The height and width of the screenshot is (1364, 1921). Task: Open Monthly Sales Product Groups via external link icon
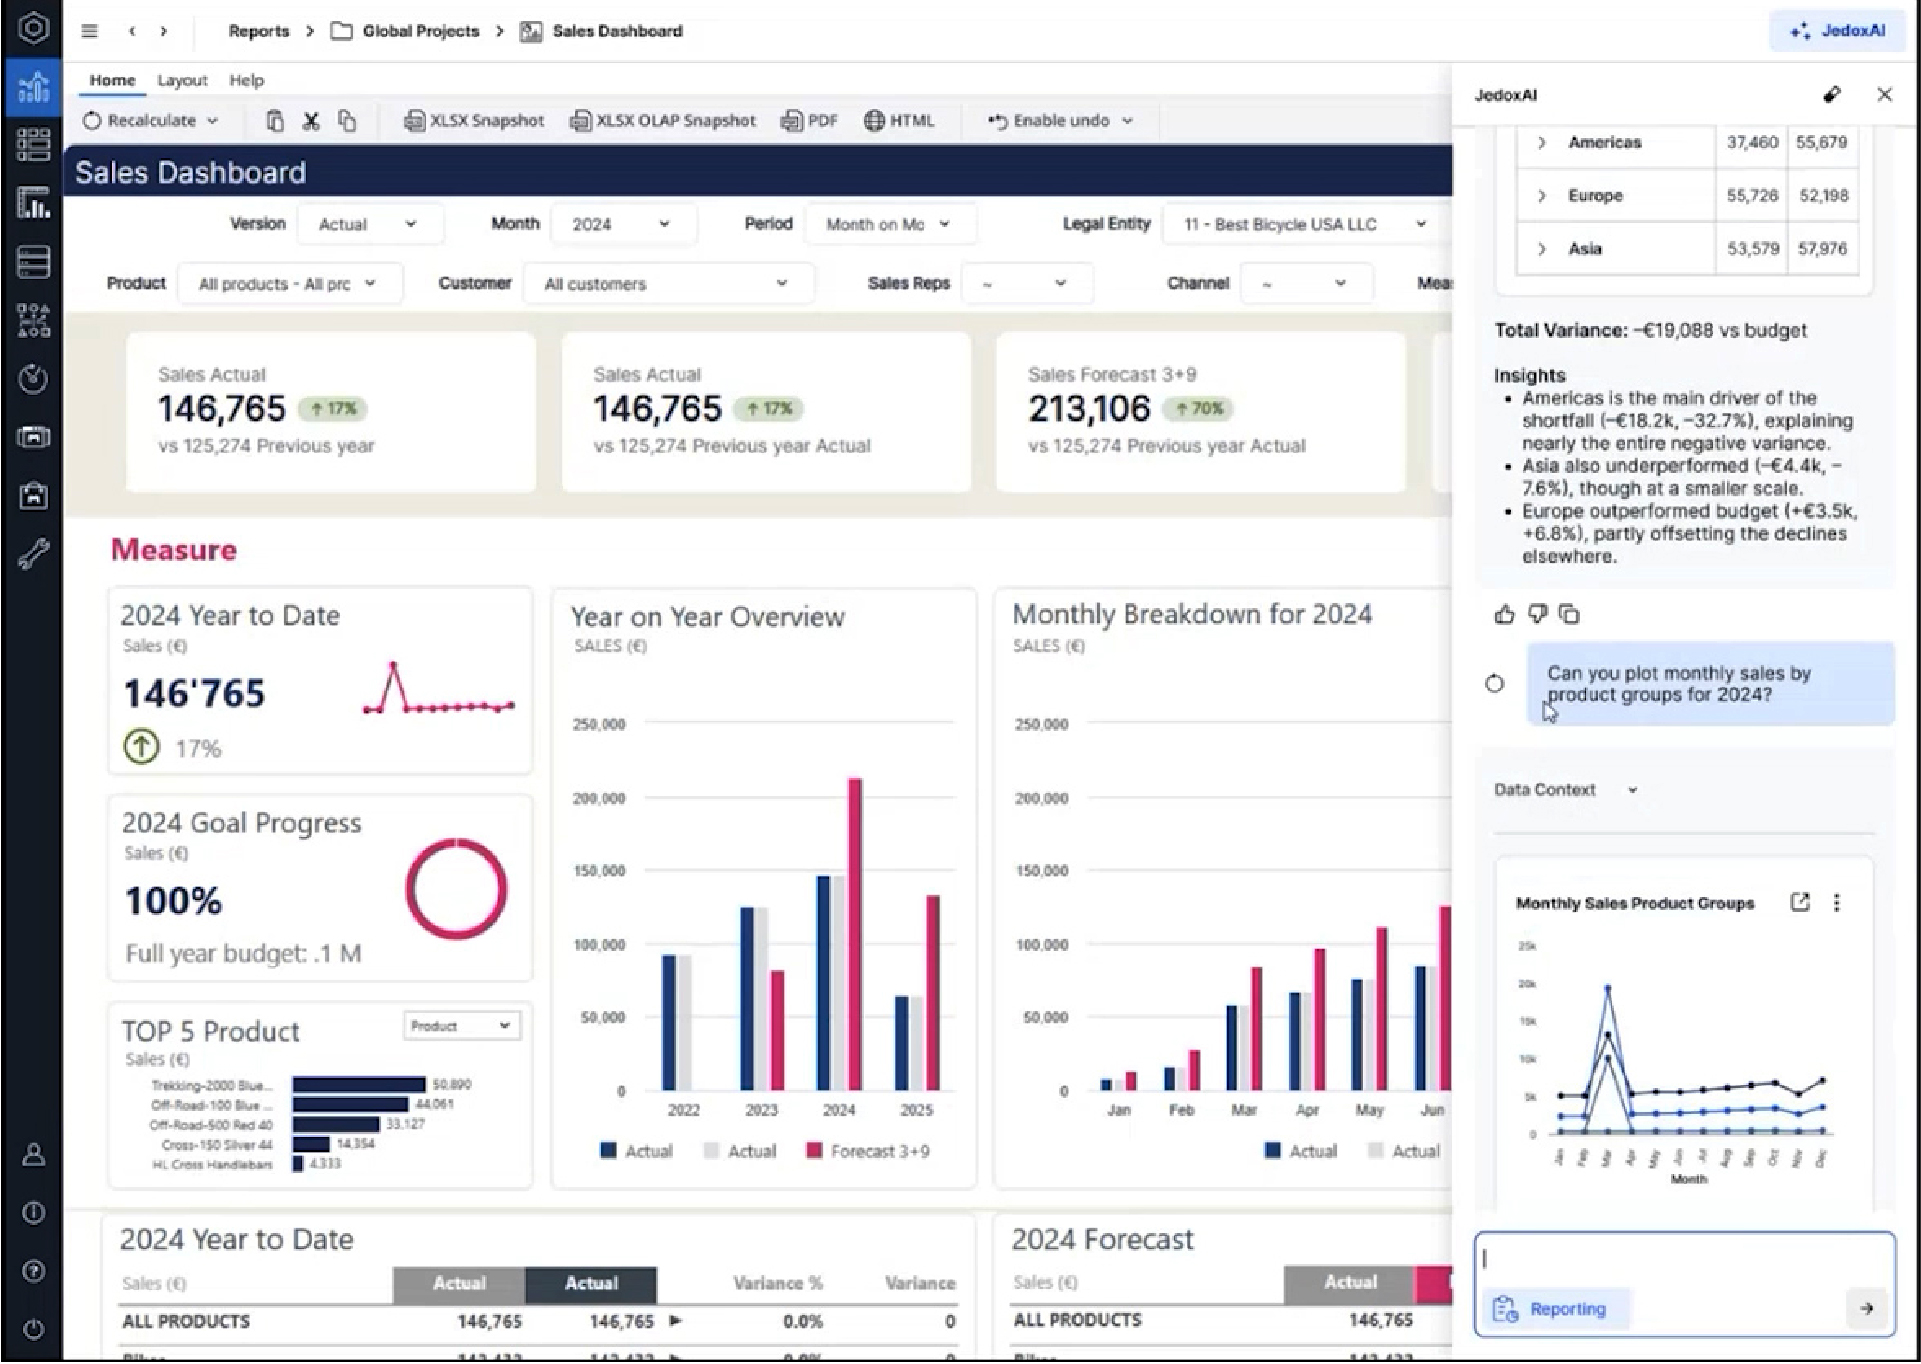1800,902
